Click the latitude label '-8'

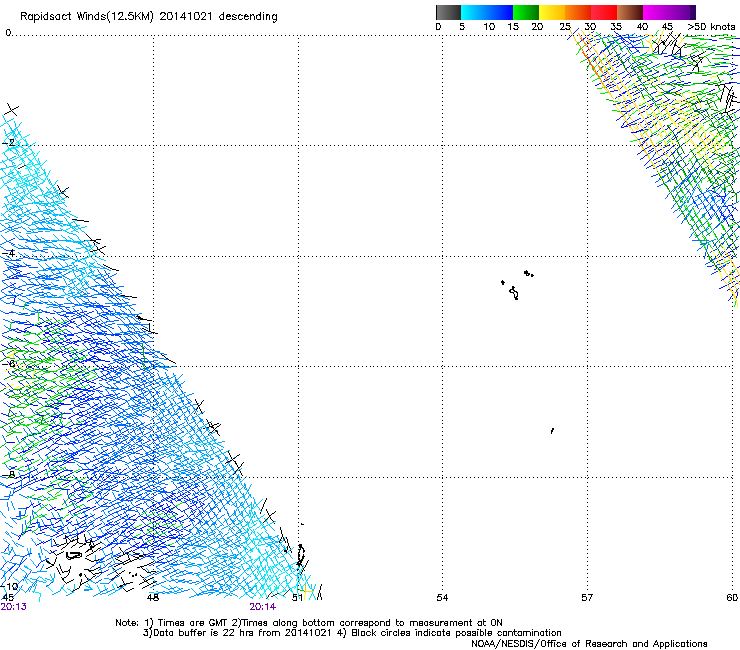tap(8, 474)
